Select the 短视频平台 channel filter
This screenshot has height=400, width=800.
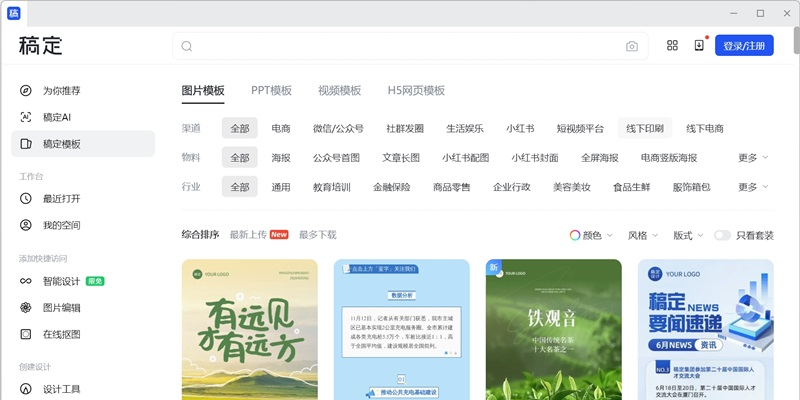tap(580, 128)
